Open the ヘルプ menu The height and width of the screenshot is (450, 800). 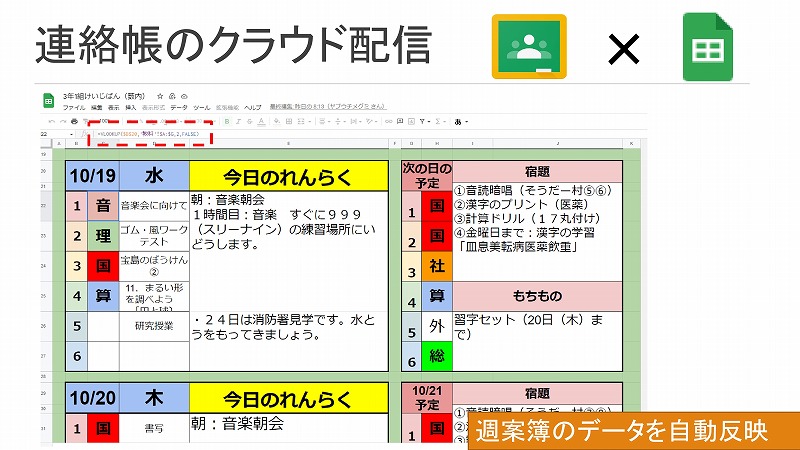[252, 107]
